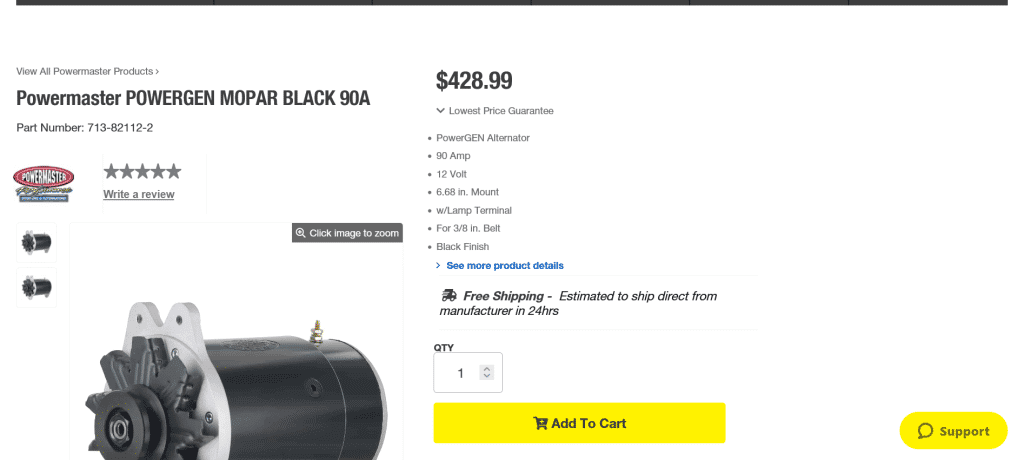This screenshot has height=460, width=1024.
Task: Click the Support chat bubble icon
Action: pyautogui.click(x=925, y=431)
